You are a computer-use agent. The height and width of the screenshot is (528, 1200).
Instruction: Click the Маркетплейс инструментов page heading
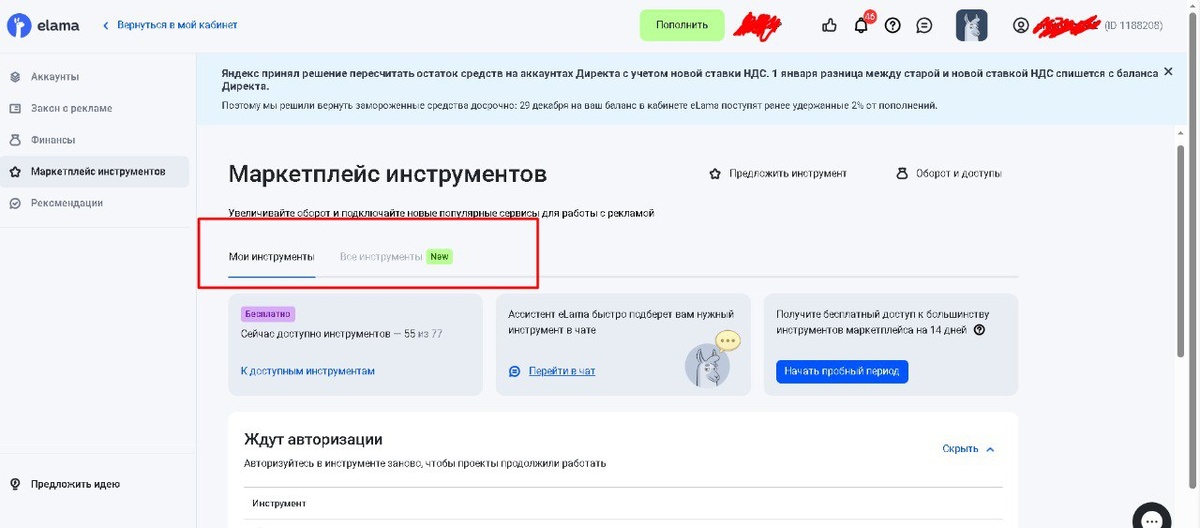click(388, 174)
